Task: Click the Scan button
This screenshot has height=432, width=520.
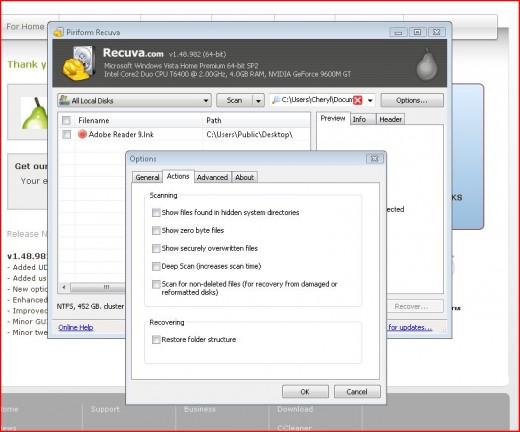Action: coord(234,100)
